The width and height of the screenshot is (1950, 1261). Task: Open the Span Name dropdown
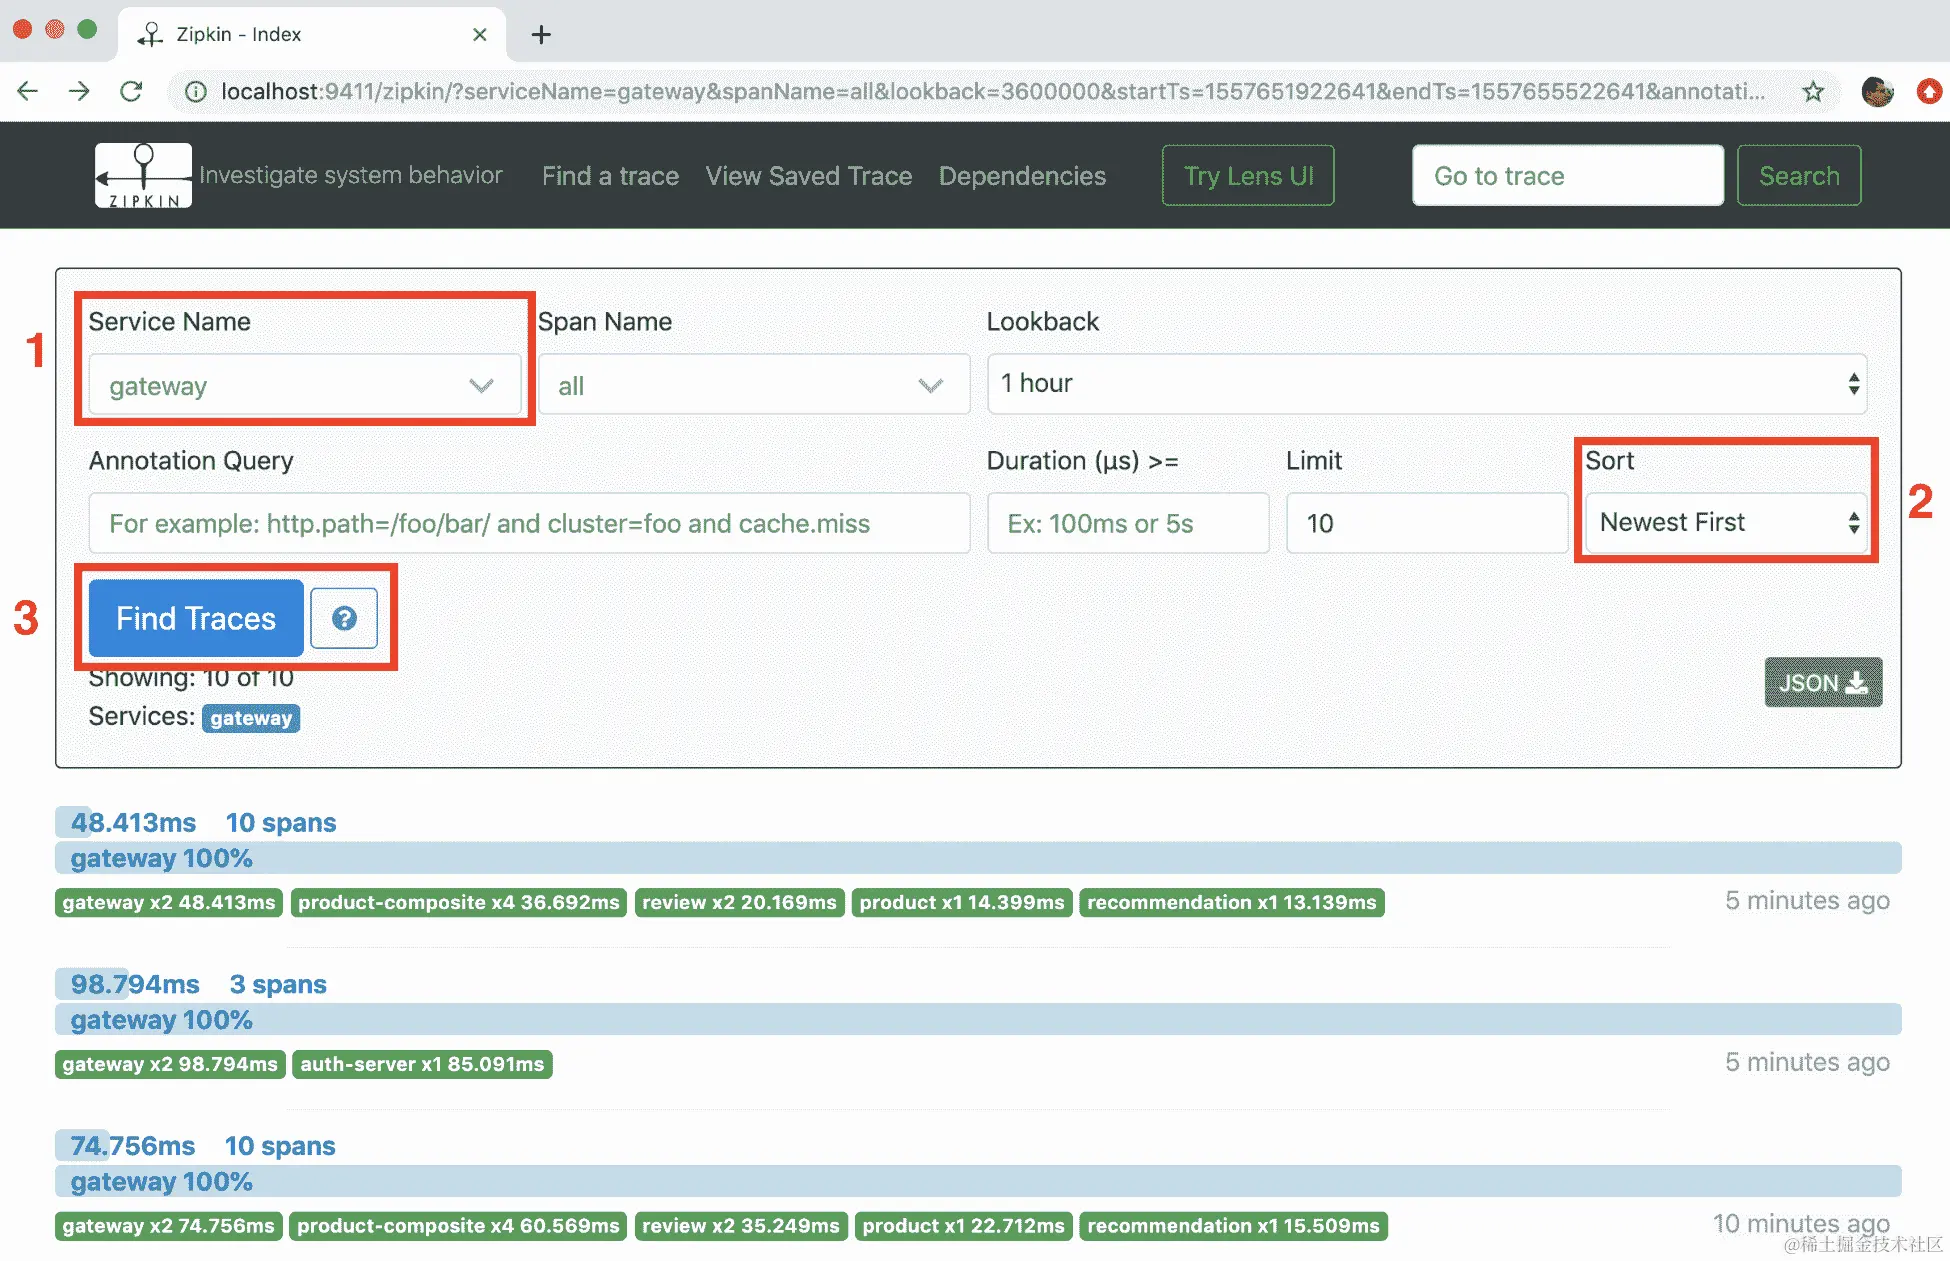tap(753, 385)
